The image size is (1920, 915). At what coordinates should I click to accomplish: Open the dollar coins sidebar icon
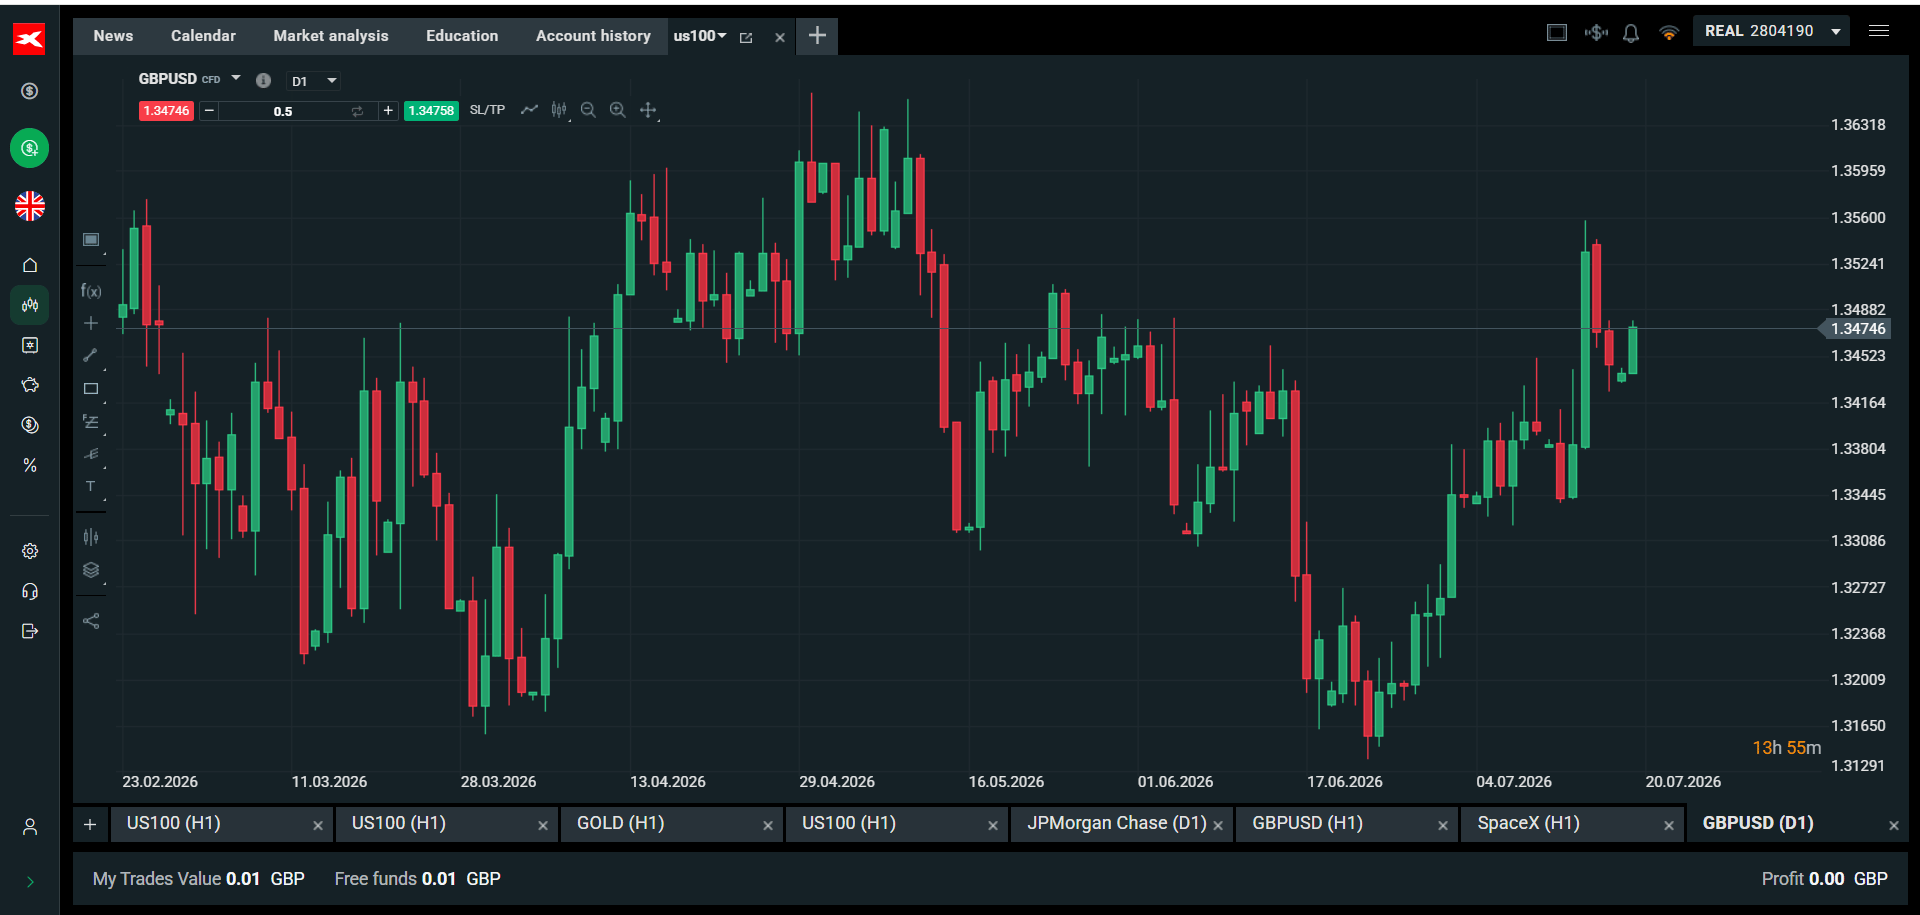tap(30, 425)
